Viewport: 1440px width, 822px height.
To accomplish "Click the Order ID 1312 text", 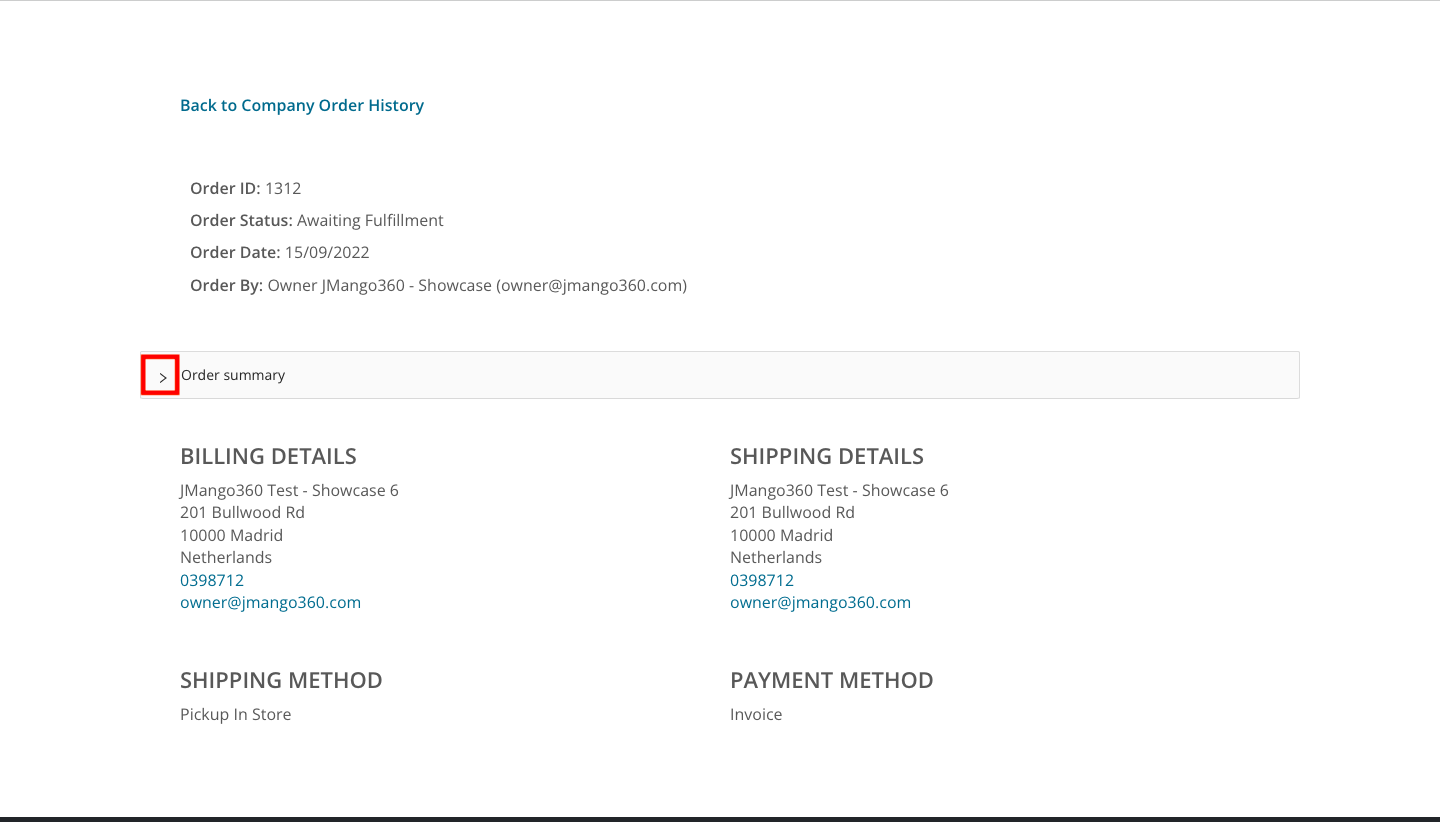I will pos(246,188).
